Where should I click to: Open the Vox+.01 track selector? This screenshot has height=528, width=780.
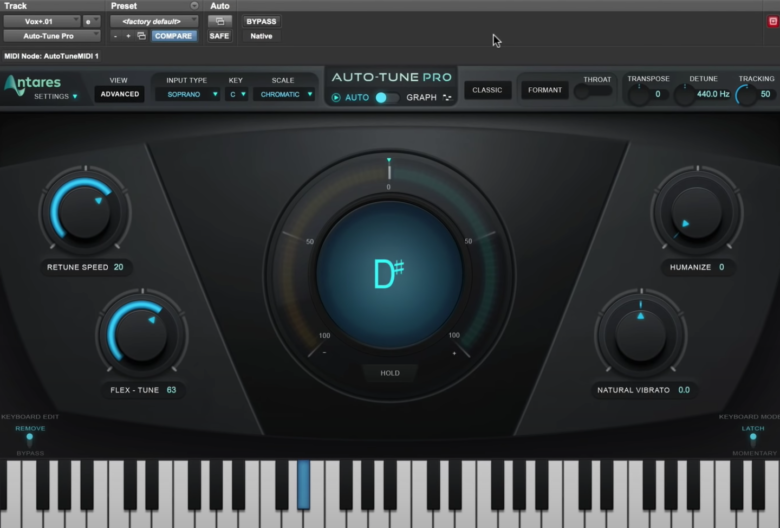(x=42, y=21)
